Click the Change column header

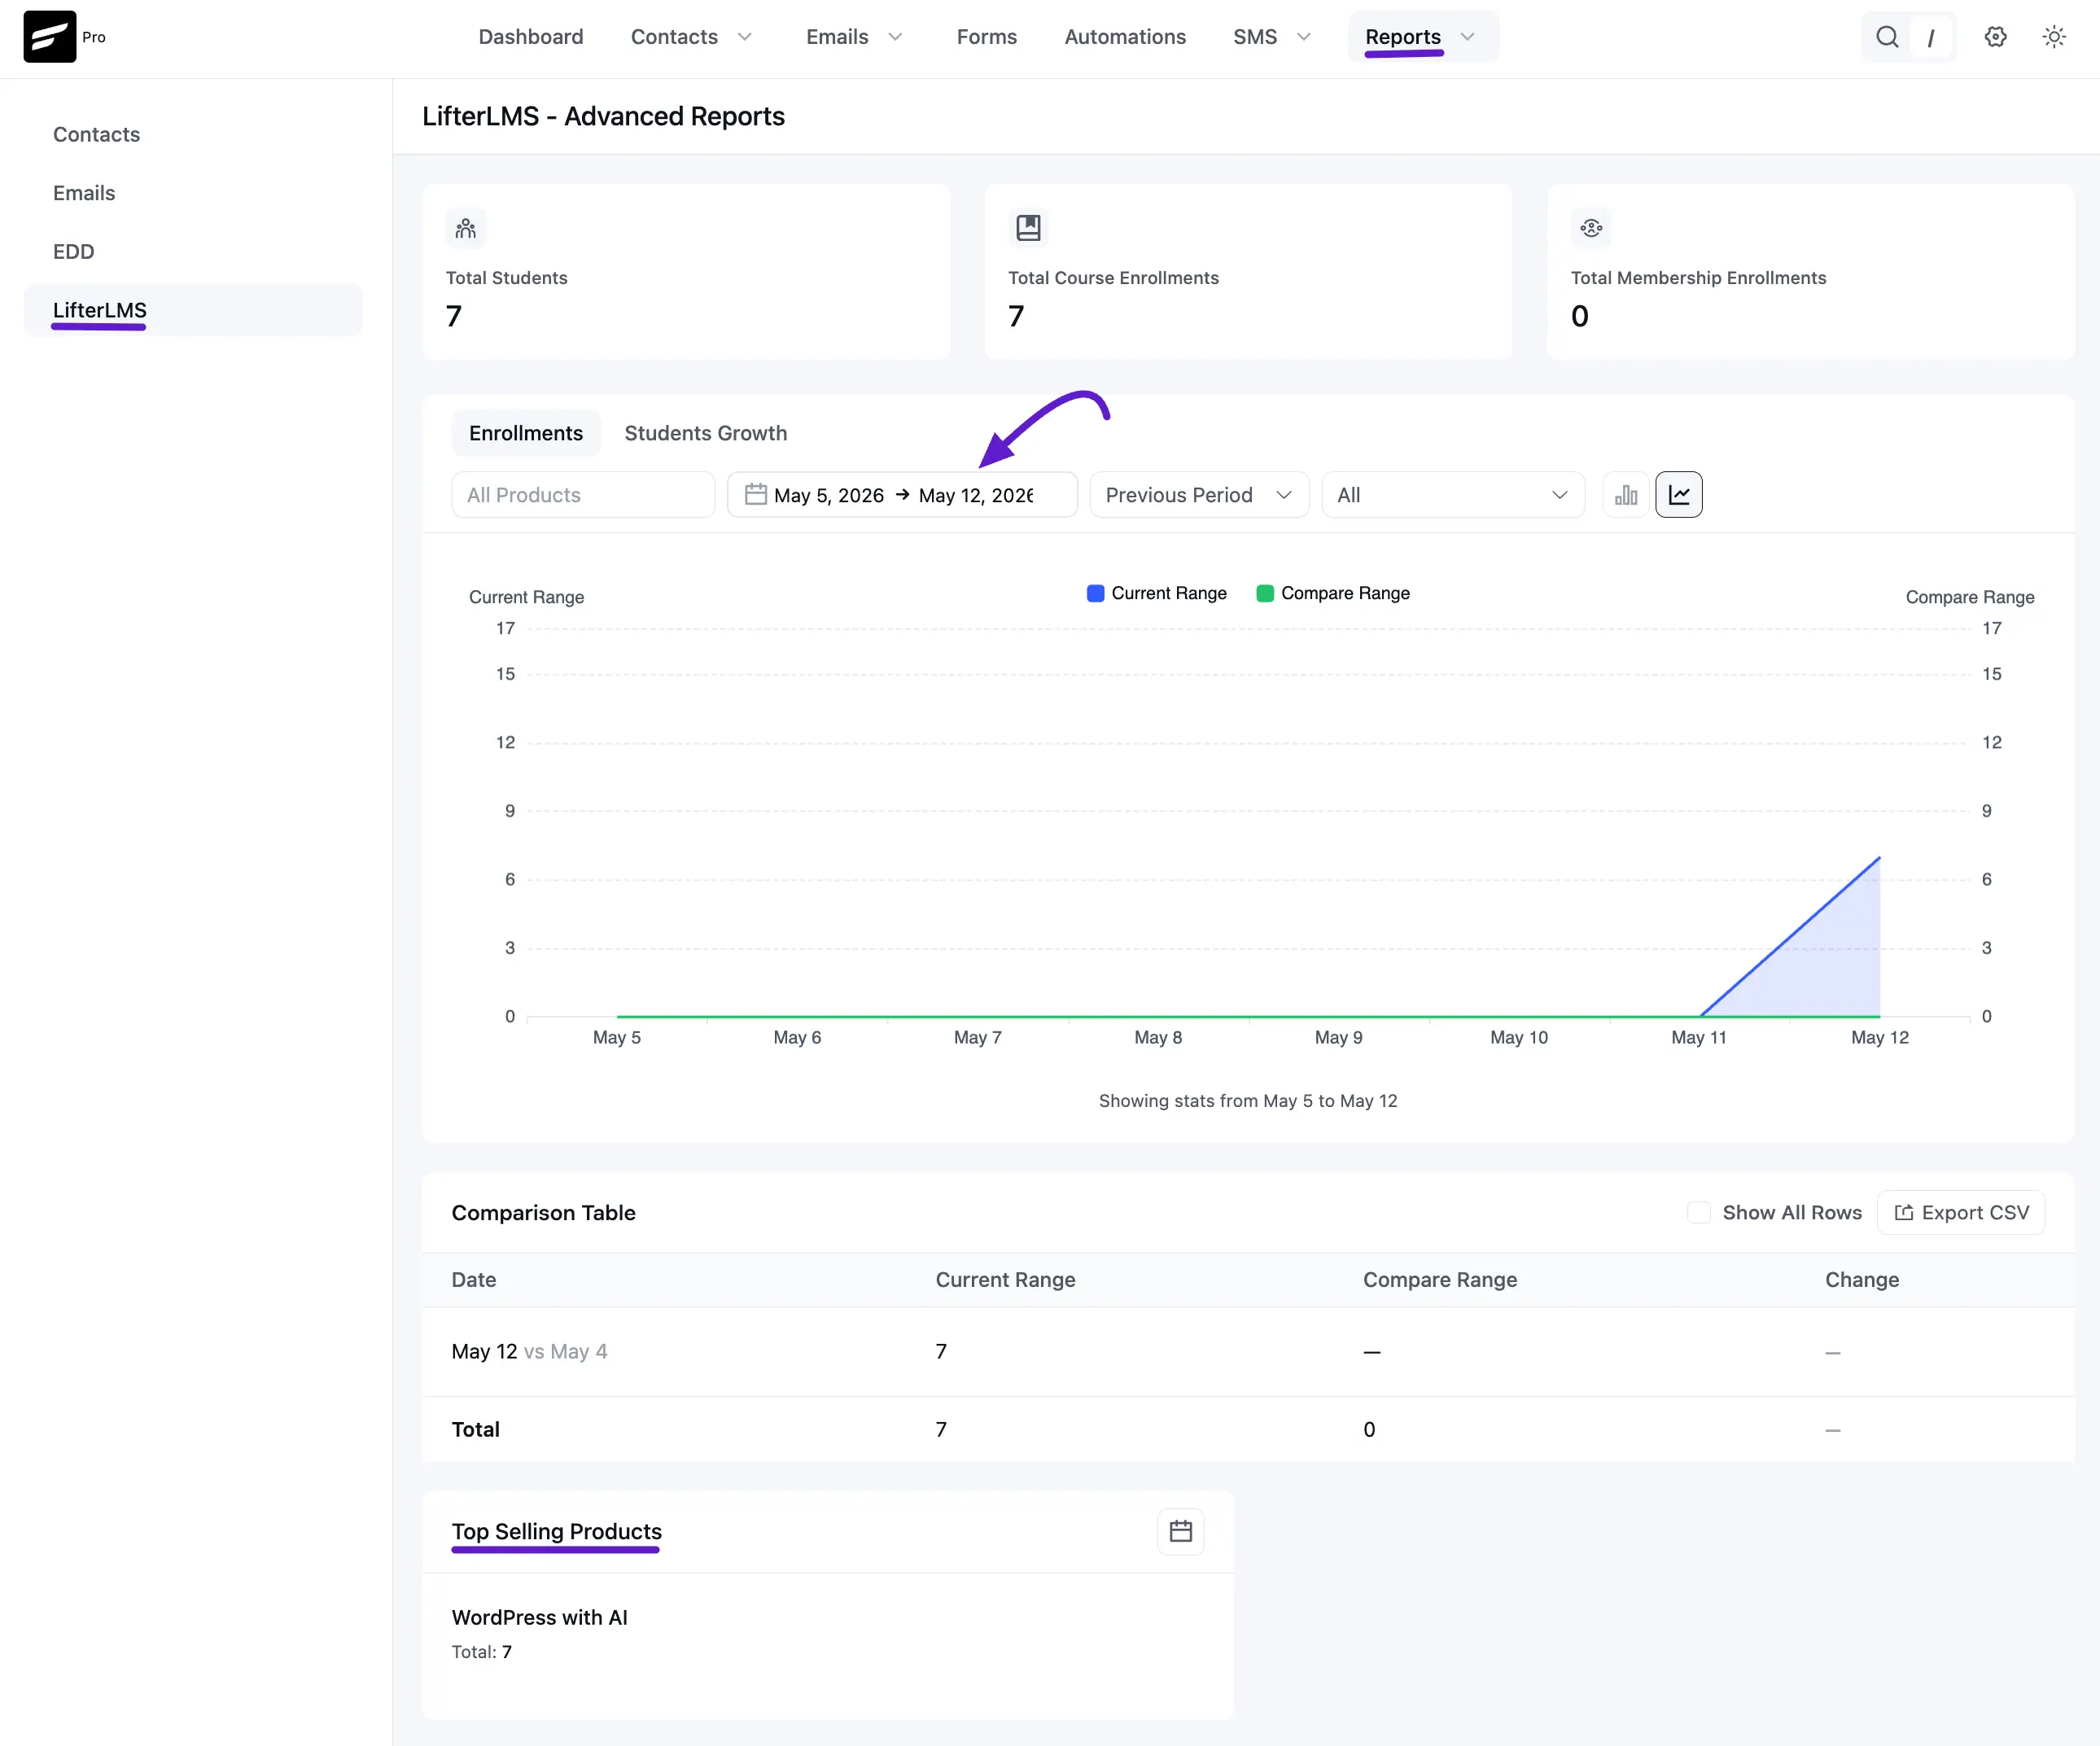click(x=1862, y=1279)
